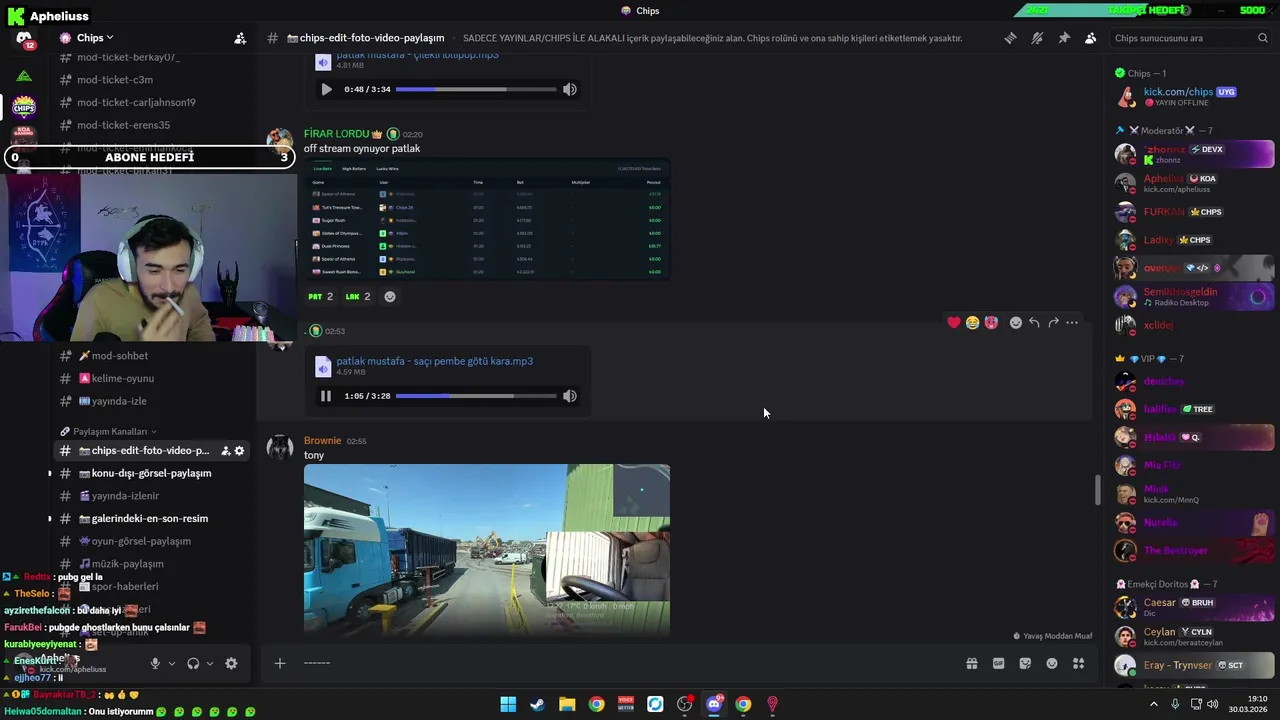Image resolution: width=1280 pixels, height=720 pixels.
Task: Forward the hovered message
Action: click(1053, 322)
